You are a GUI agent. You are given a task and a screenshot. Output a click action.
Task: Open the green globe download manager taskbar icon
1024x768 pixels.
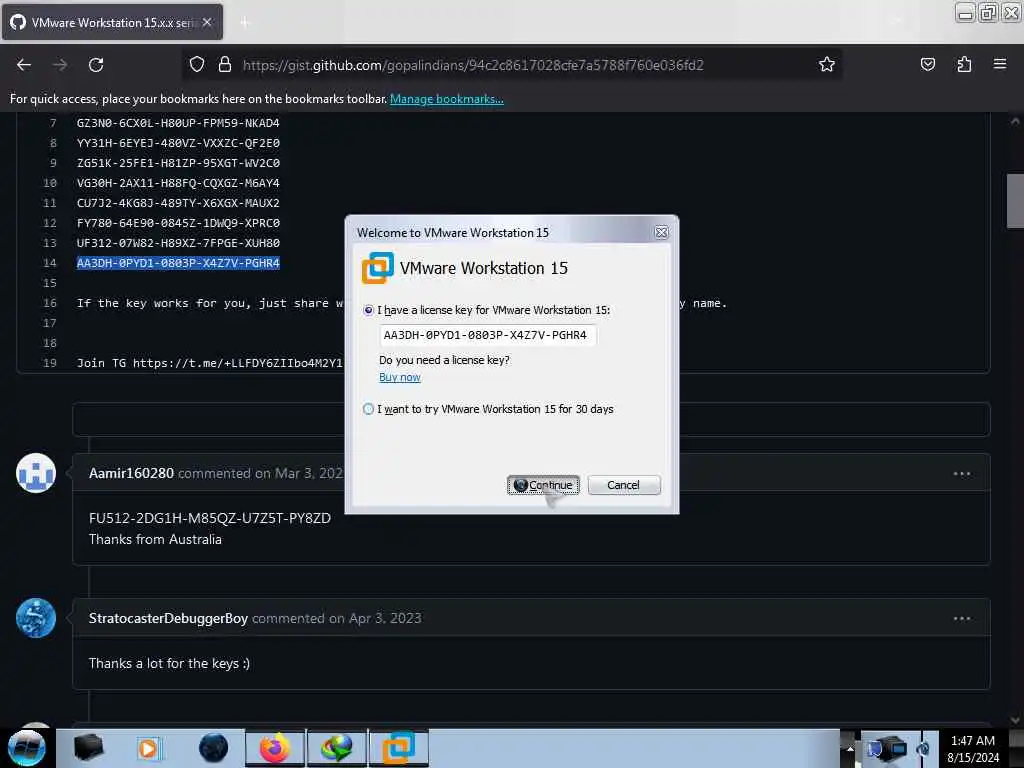pos(336,748)
